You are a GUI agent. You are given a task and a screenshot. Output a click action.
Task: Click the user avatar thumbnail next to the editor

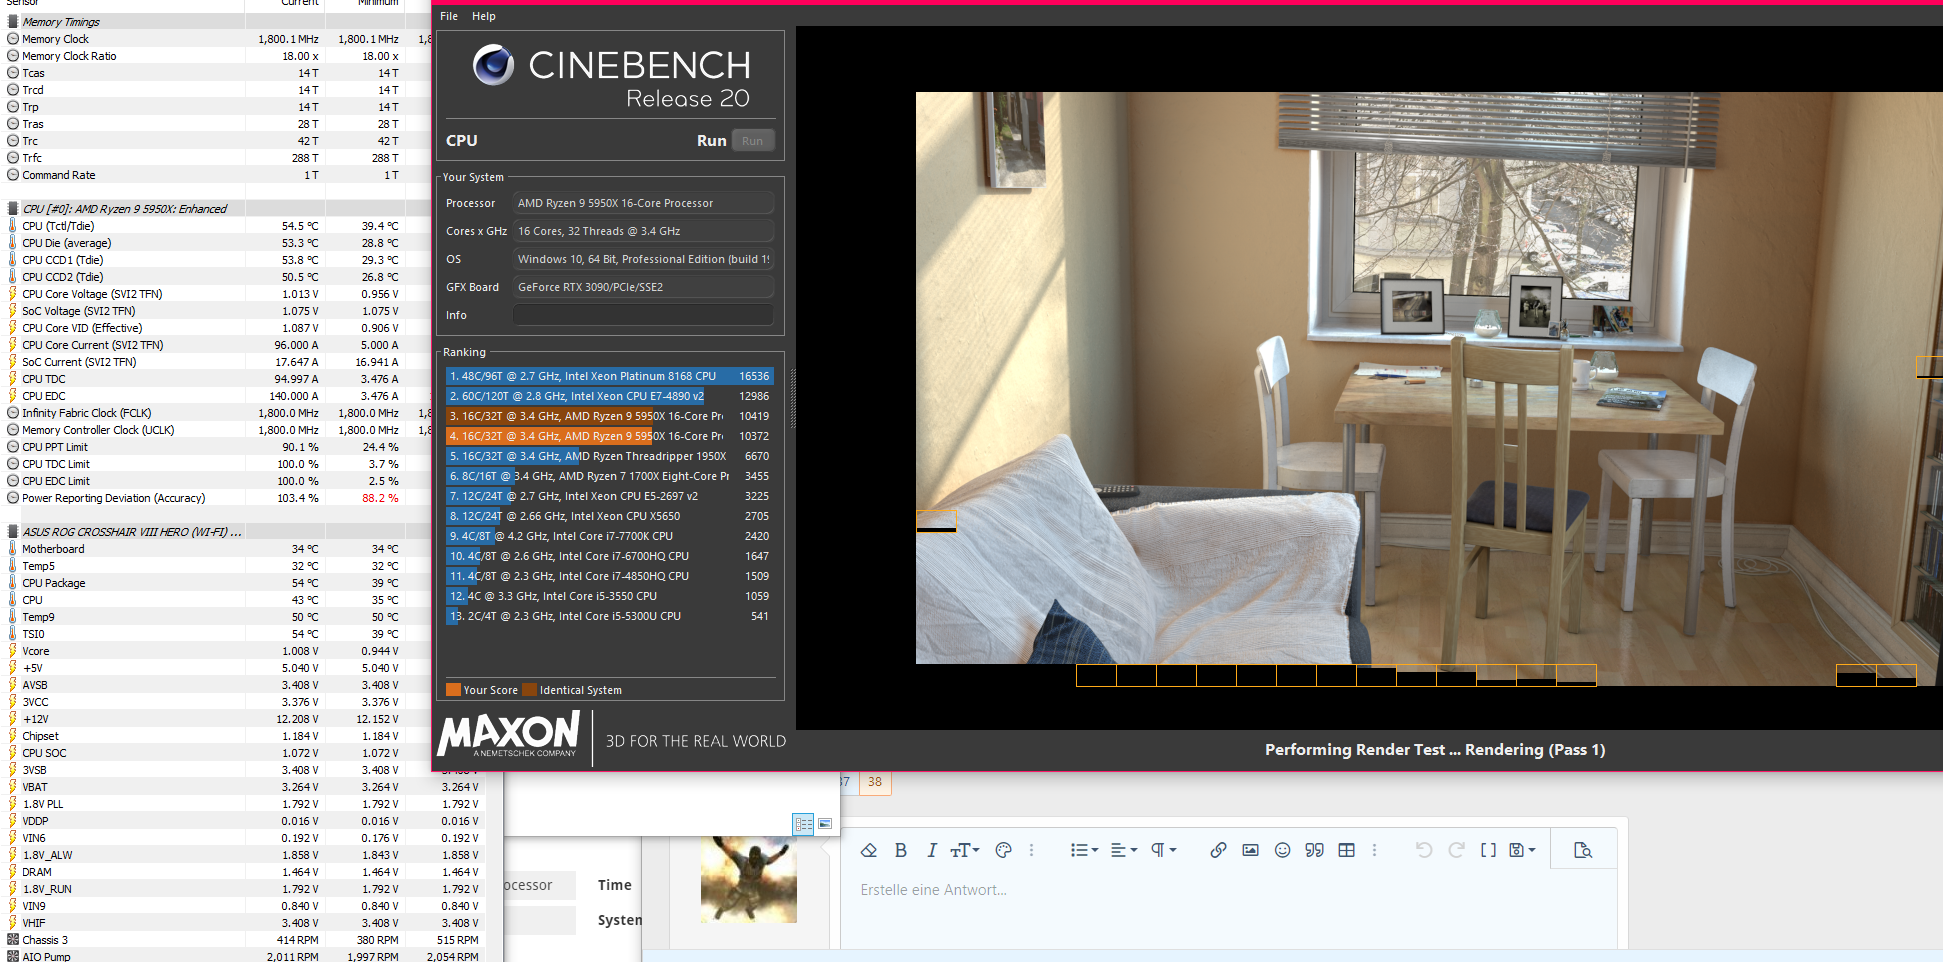coord(749,879)
